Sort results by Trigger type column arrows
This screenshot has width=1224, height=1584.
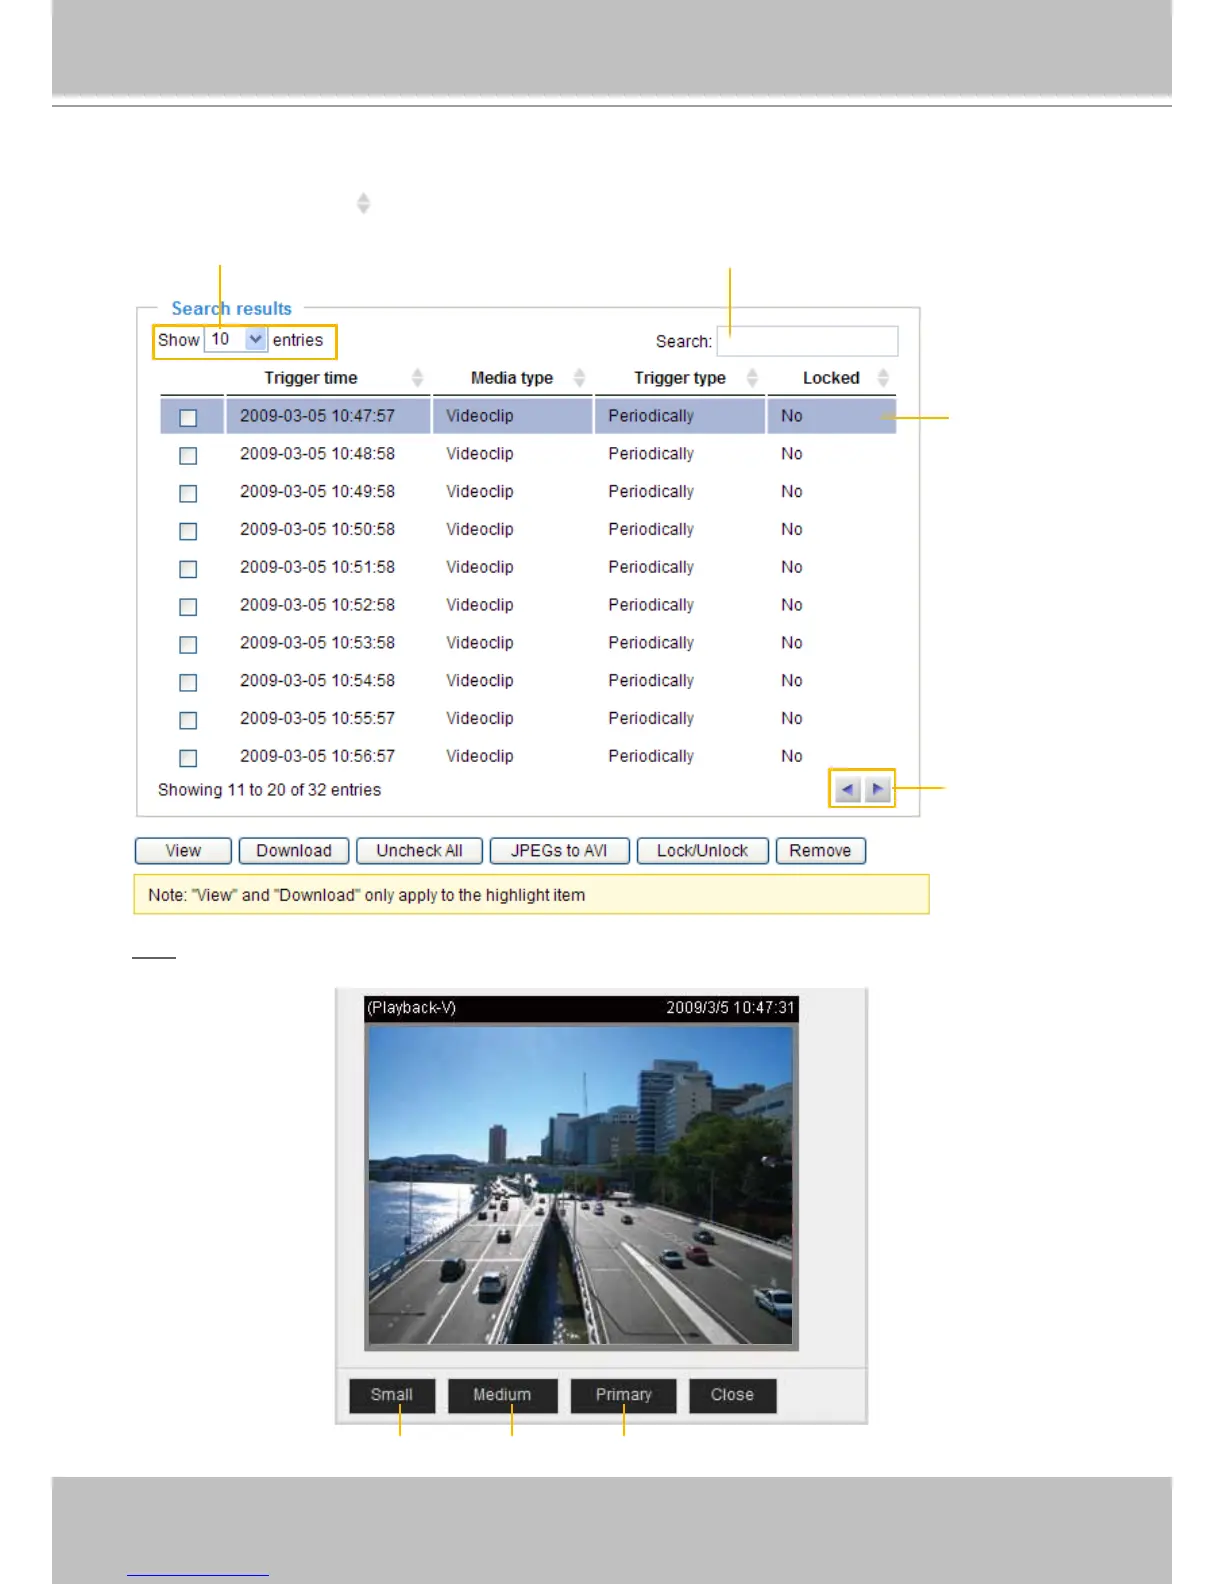pyautogui.click(x=752, y=378)
